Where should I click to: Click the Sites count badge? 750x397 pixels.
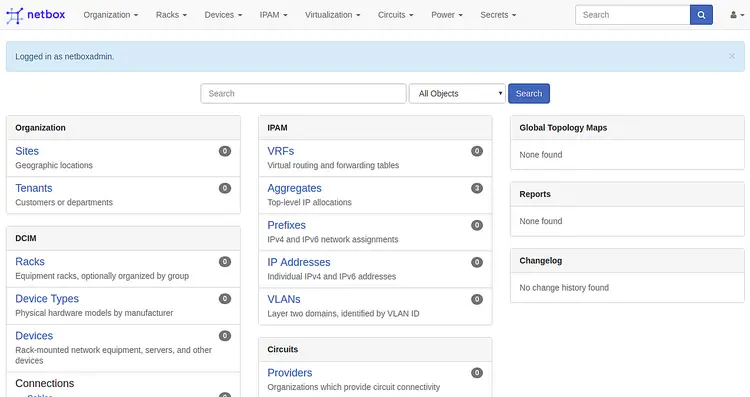point(225,151)
